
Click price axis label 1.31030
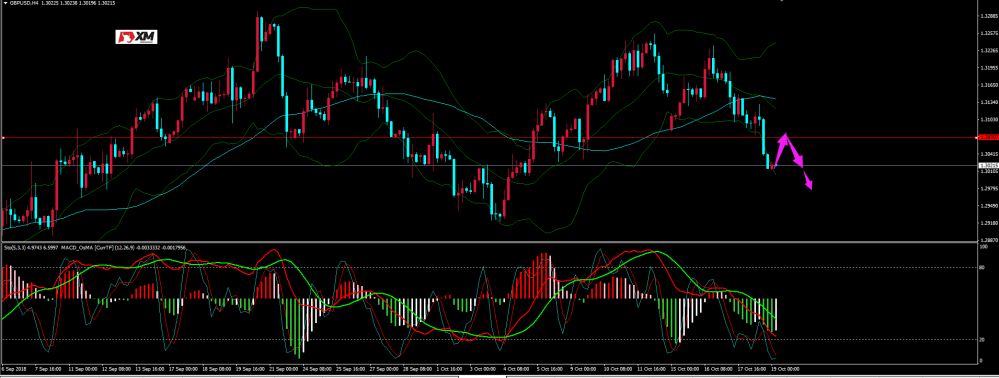coord(989,119)
